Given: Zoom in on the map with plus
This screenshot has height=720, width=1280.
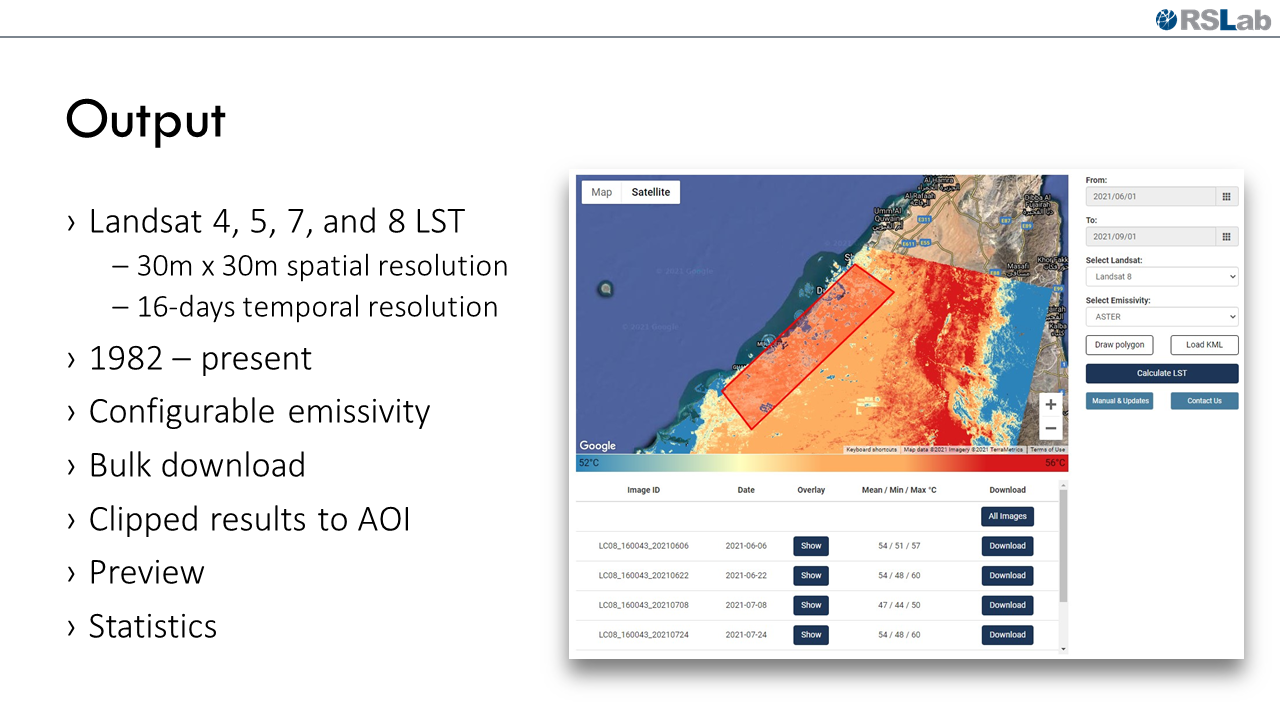Looking at the screenshot, I should point(1050,405).
